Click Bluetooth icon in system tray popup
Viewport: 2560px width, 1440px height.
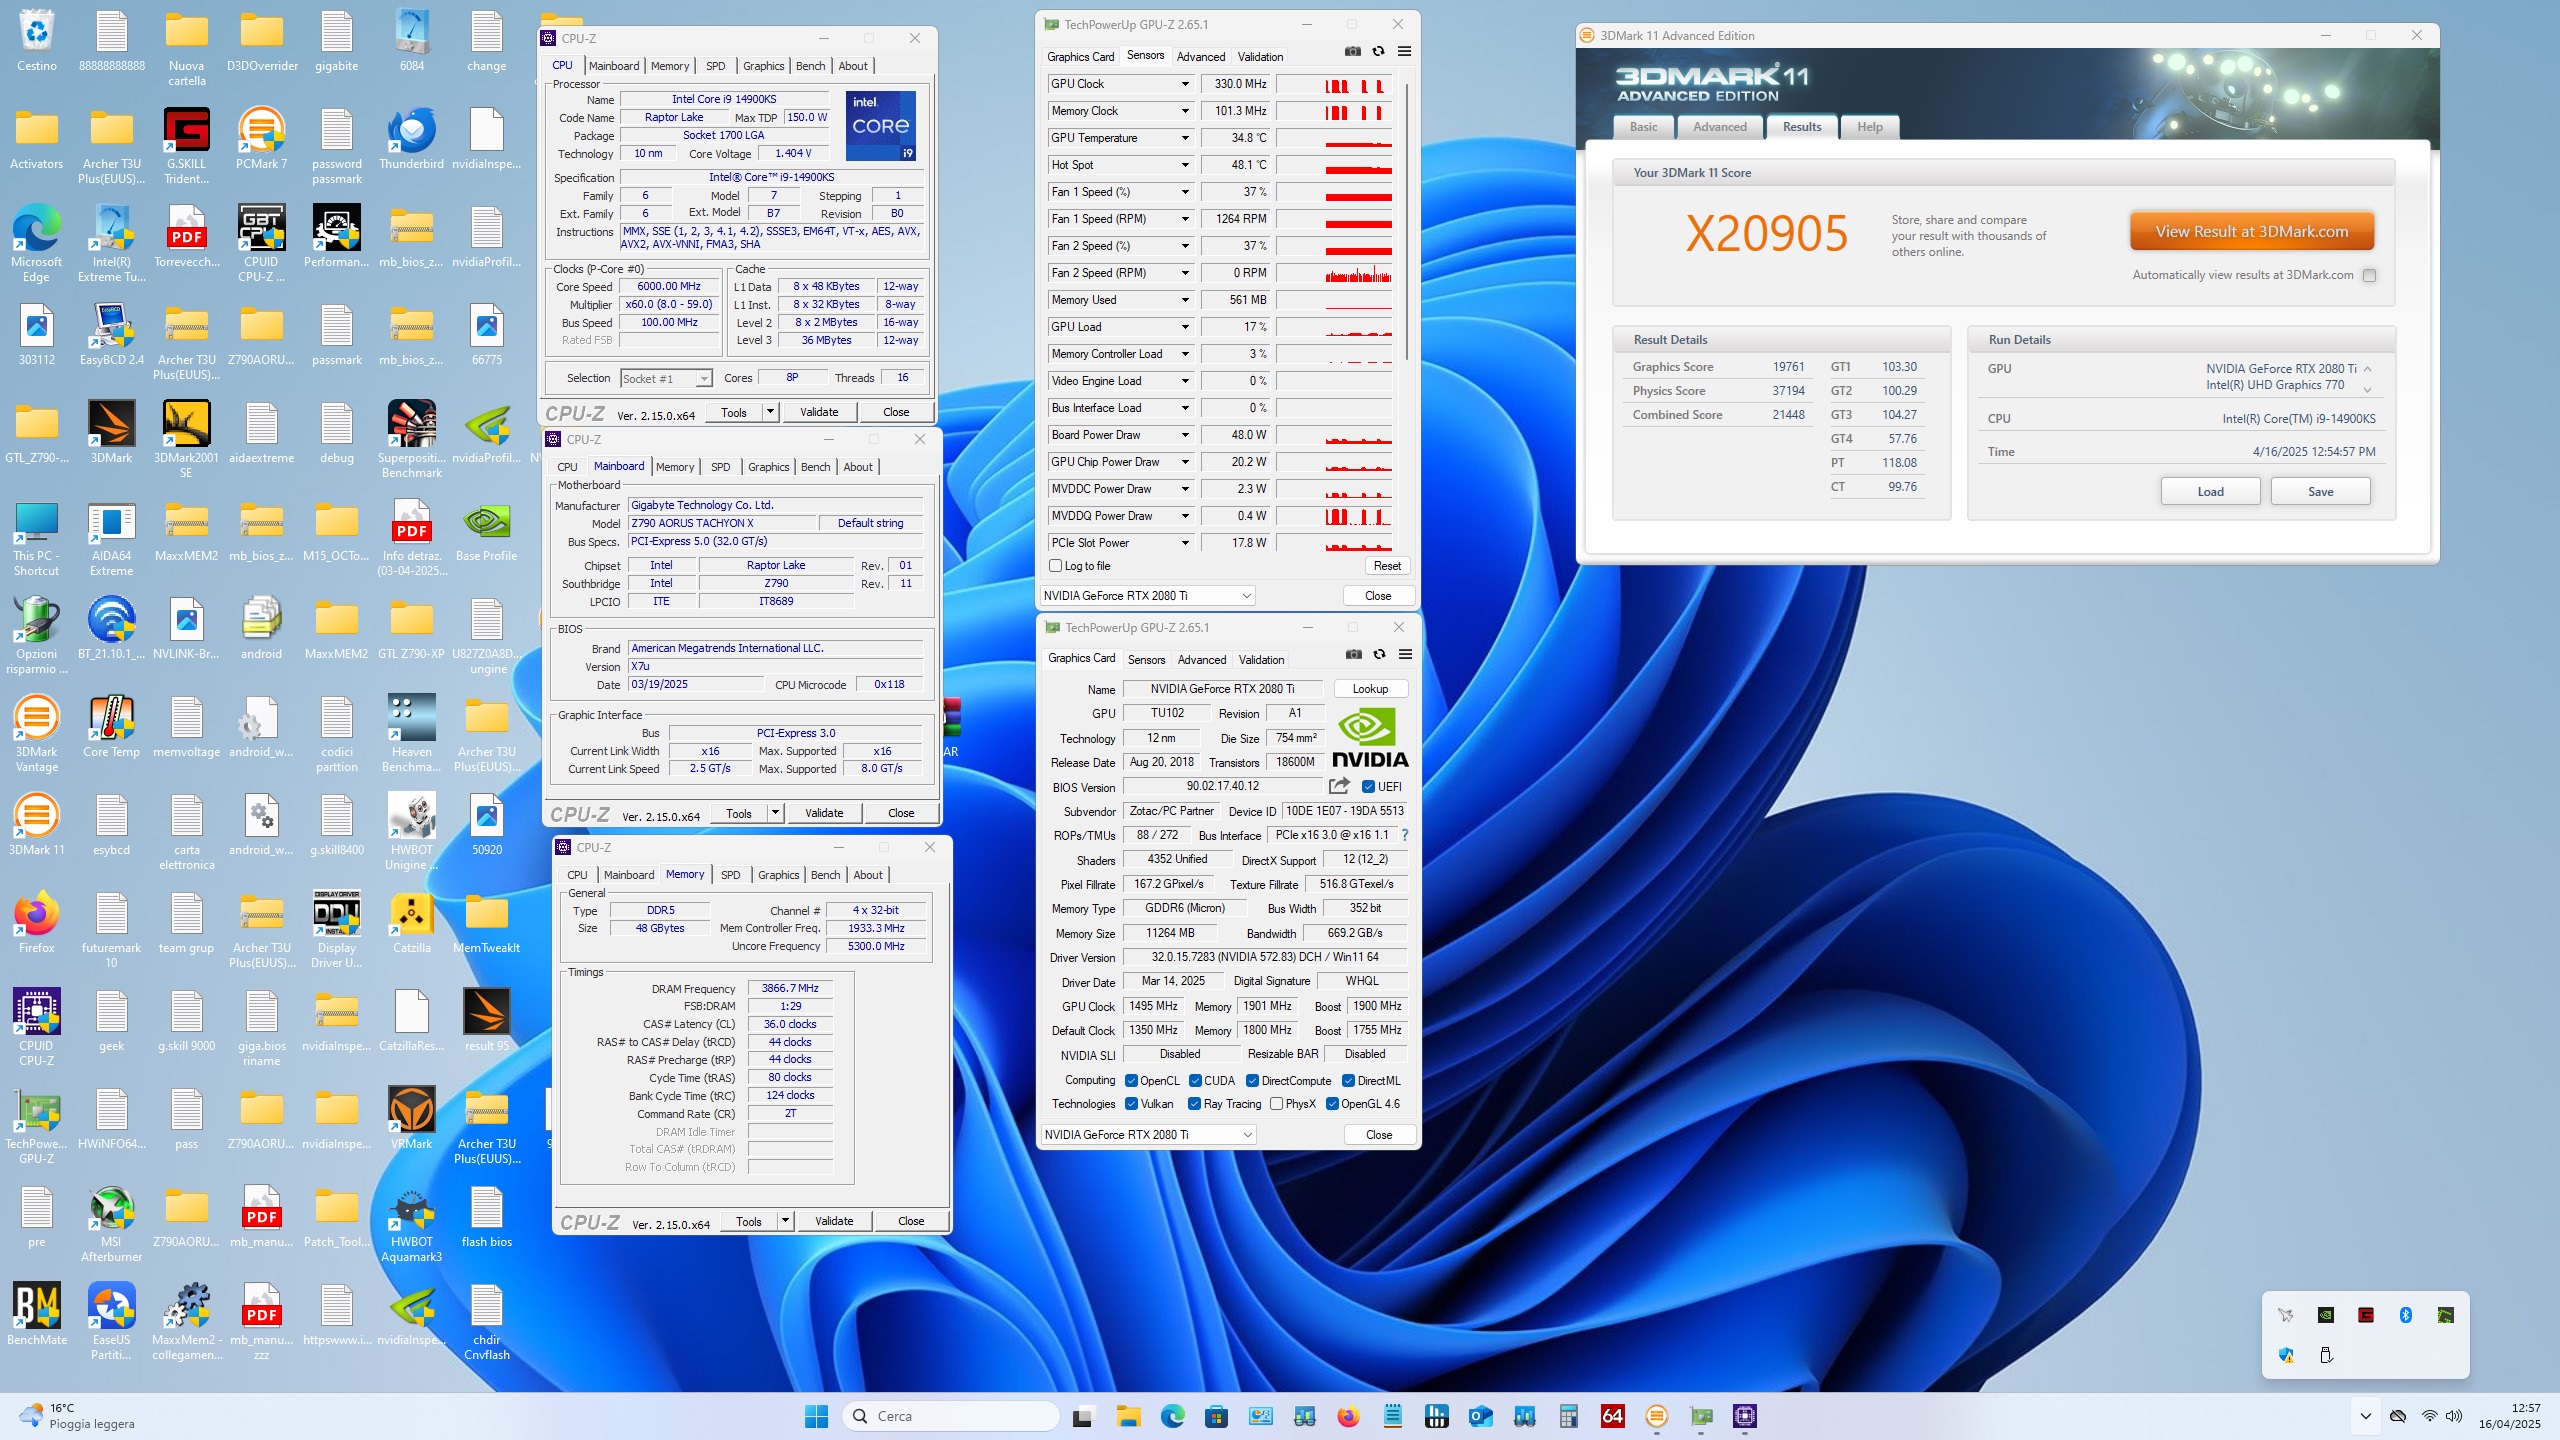2406,1315
